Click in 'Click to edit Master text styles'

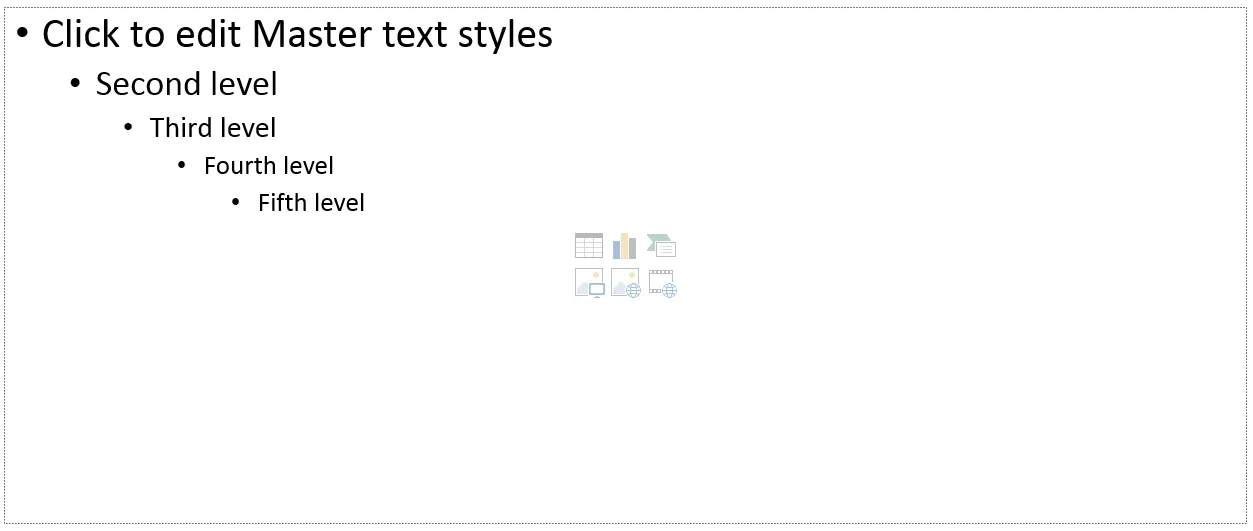coord(296,34)
